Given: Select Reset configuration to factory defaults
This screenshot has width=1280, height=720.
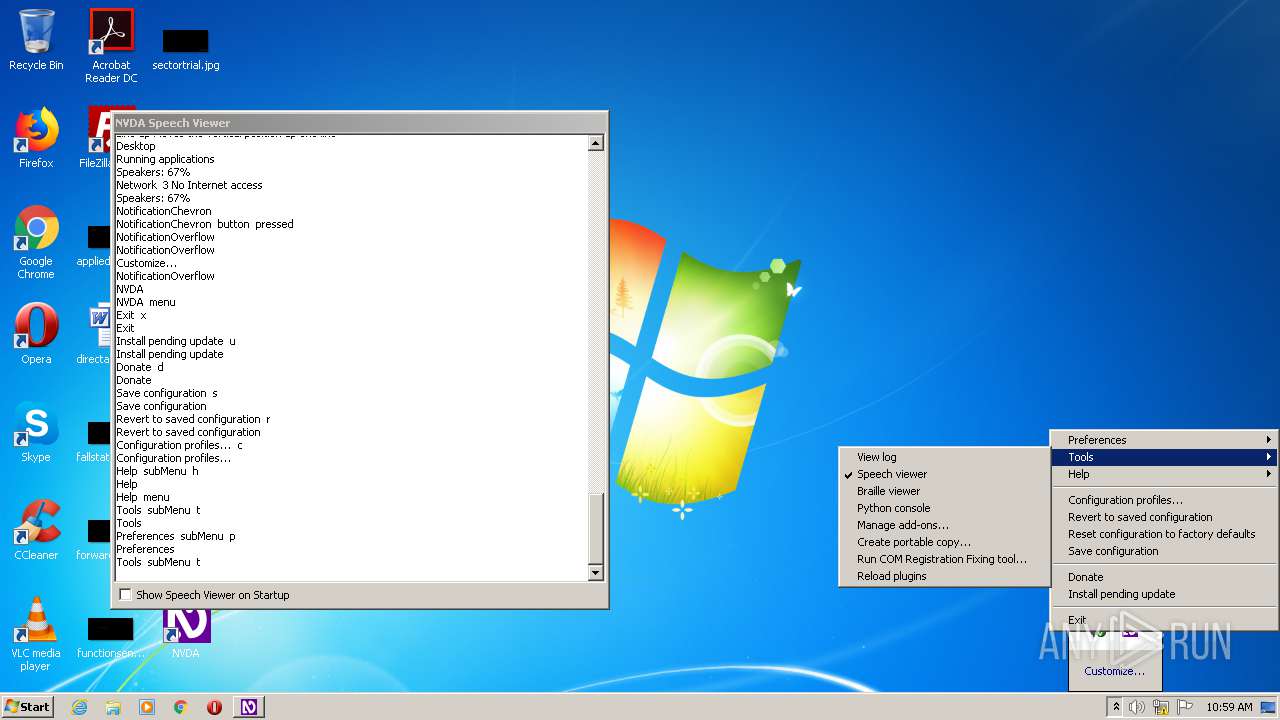Looking at the screenshot, I should (x=1164, y=534).
